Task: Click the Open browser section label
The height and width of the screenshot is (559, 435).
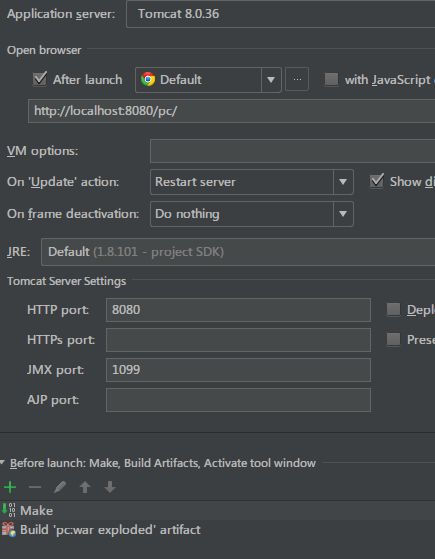Action: tap(44, 50)
